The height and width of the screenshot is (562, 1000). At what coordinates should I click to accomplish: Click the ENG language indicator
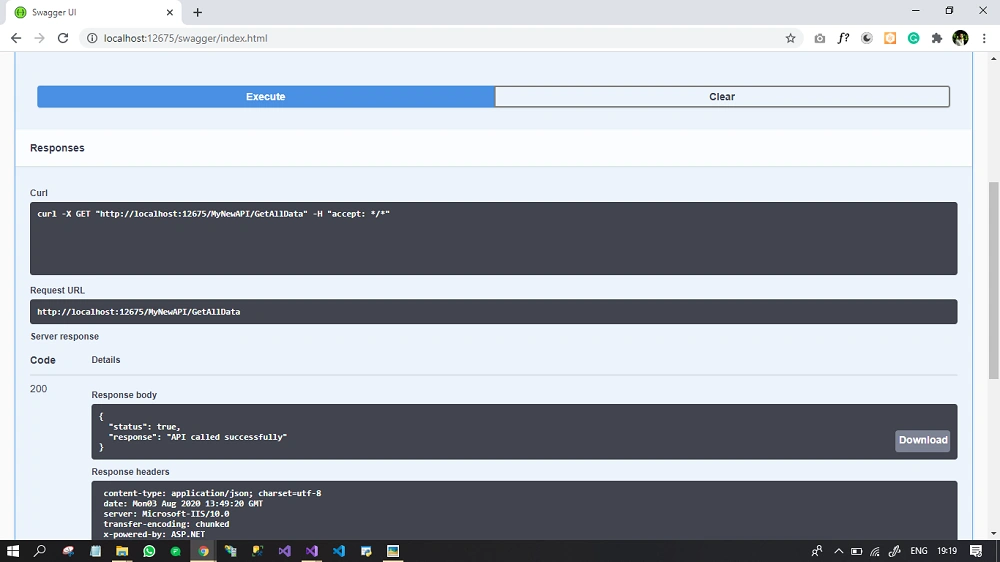[x=918, y=551]
